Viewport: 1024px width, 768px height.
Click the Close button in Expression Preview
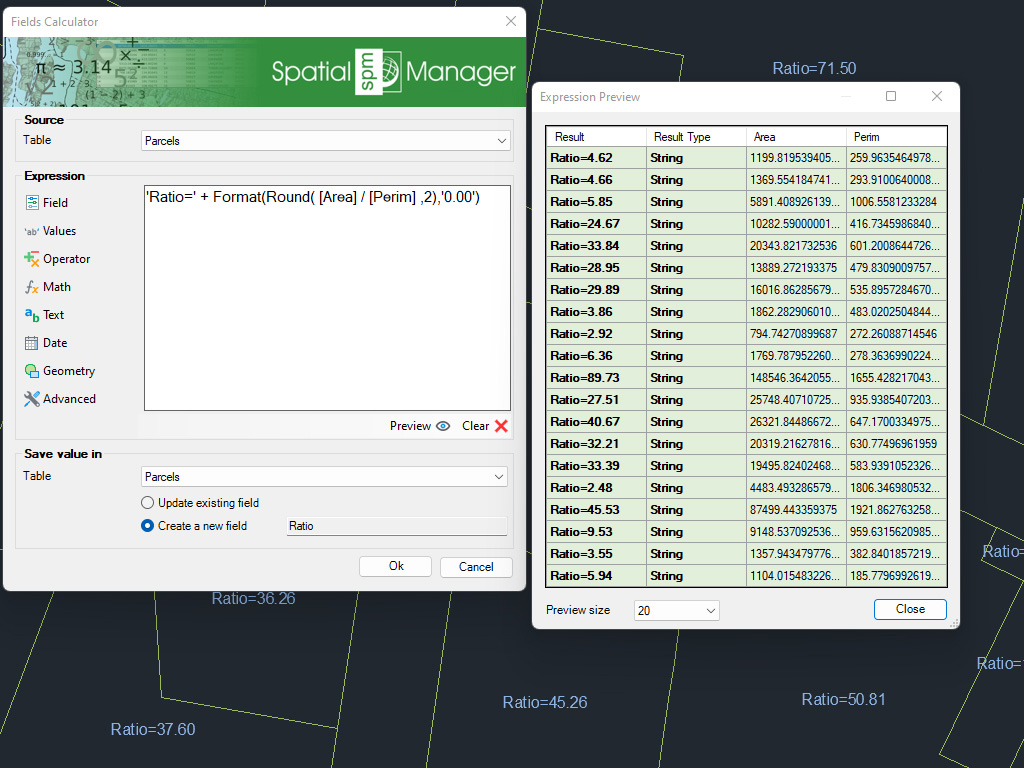pos(910,609)
